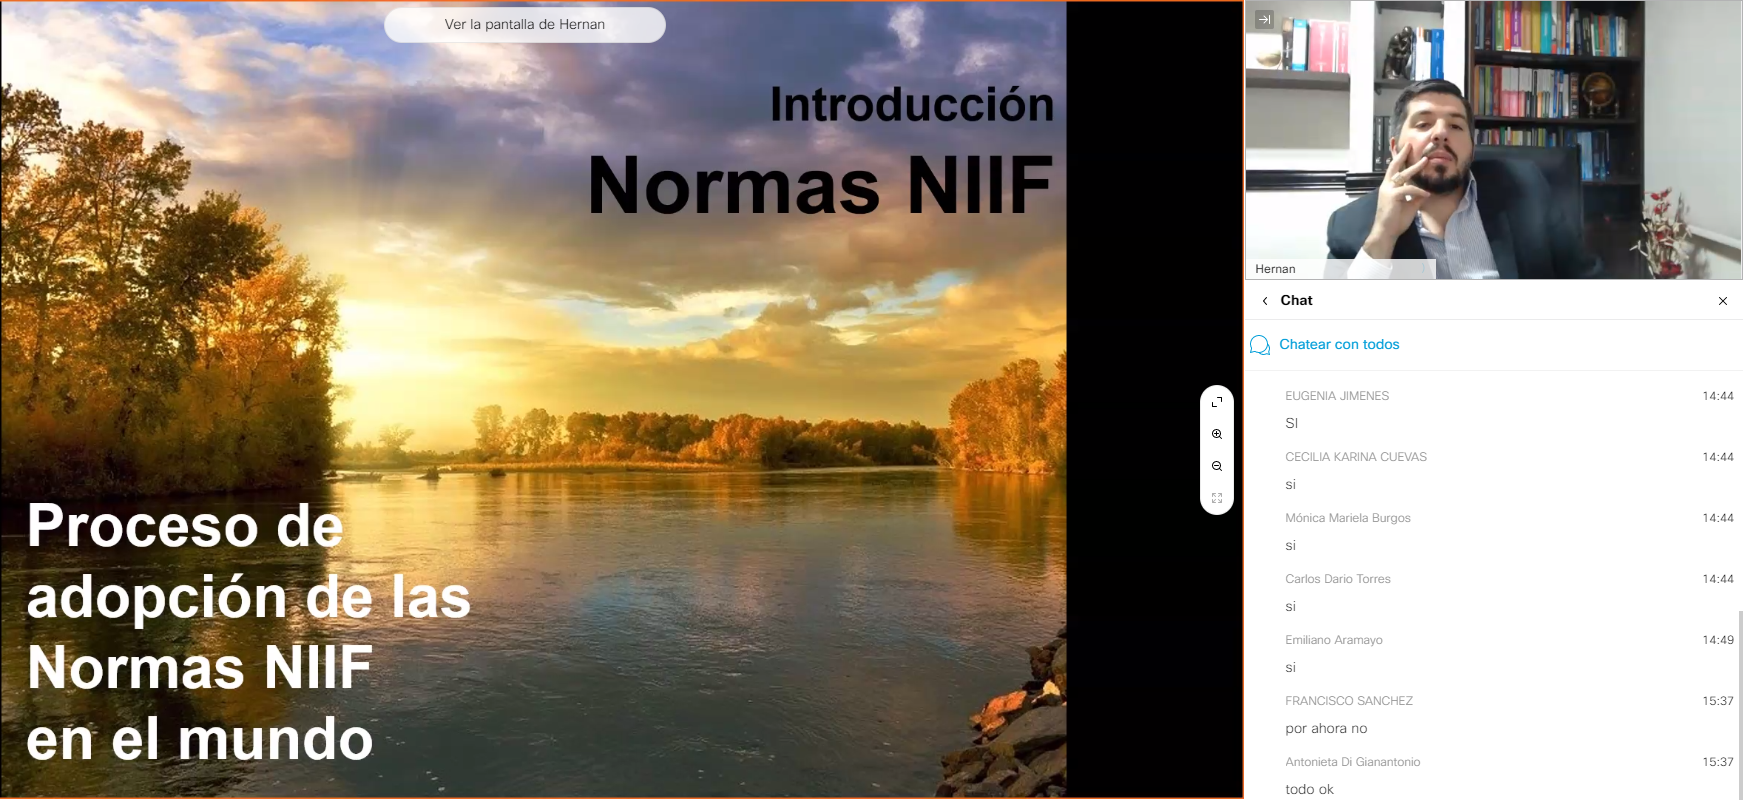Close the Chat panel
The width and height of the screenshot is (1744, 800).
click(1723, 301)
